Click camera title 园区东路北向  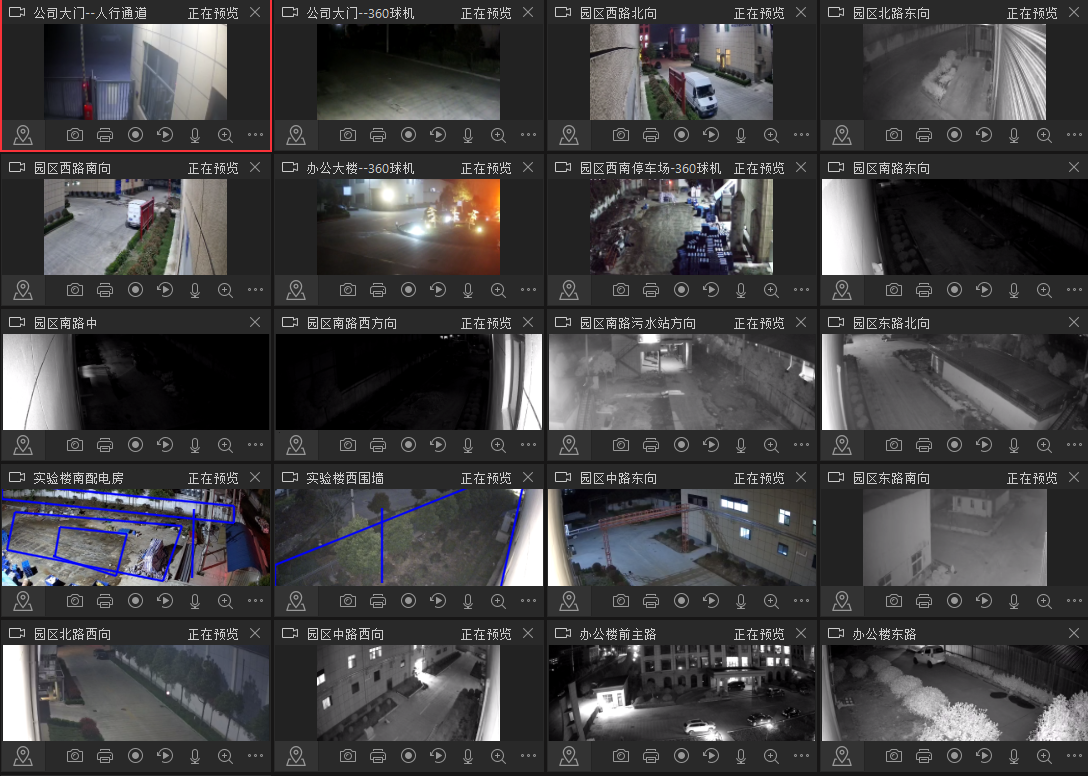[x=891, y=323]
